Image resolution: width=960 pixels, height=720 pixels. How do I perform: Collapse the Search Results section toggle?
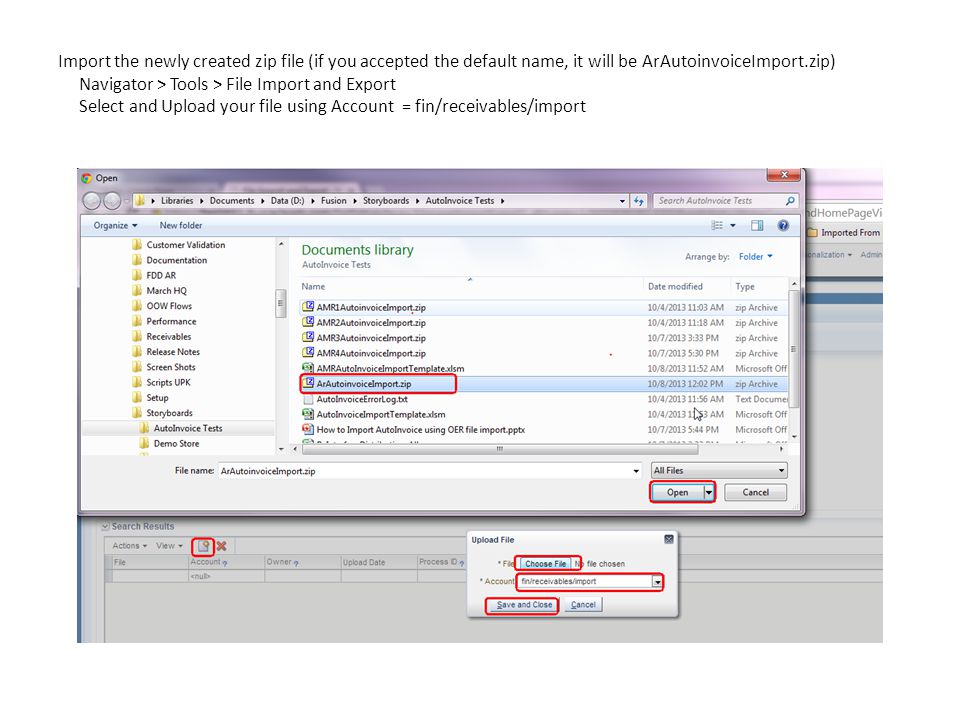105,526
